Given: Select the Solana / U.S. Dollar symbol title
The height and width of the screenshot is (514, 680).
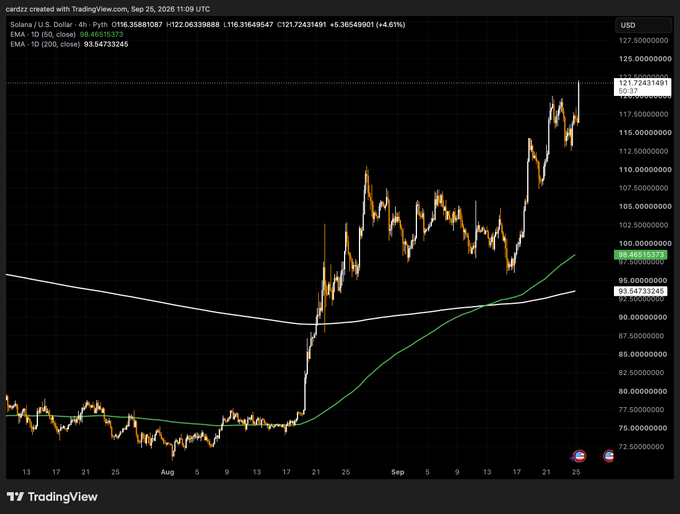Looking at the screenshot, I should [42, 25].
